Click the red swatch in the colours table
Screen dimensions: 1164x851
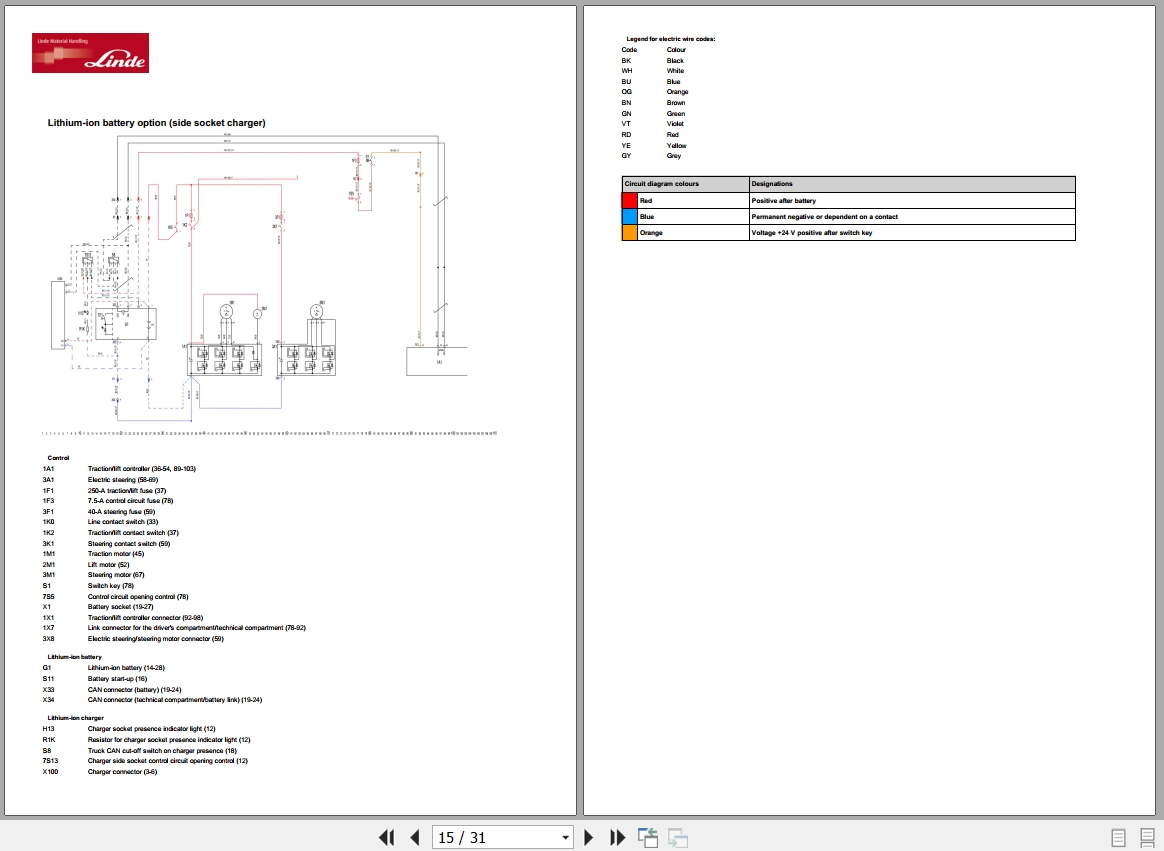point(630,200)
